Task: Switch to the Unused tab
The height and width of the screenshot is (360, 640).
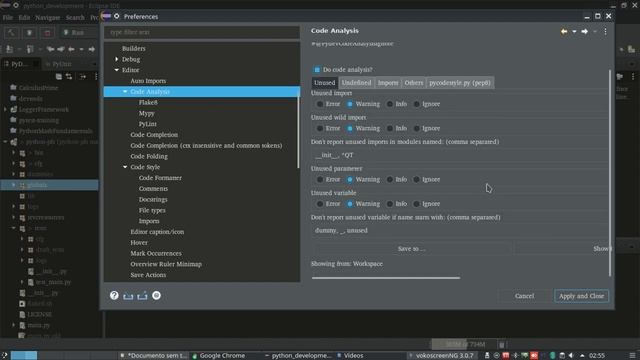Action: pos(324,82)
